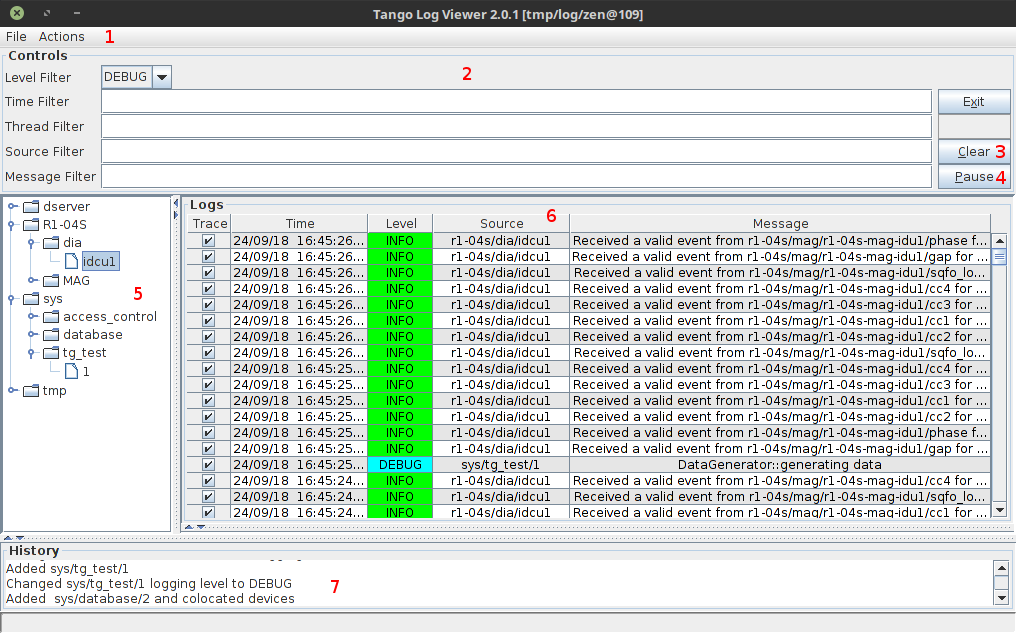The width and height of the screenshot is (1016, 633).
Task: Focus the Source Filter input
Action: 516,152
